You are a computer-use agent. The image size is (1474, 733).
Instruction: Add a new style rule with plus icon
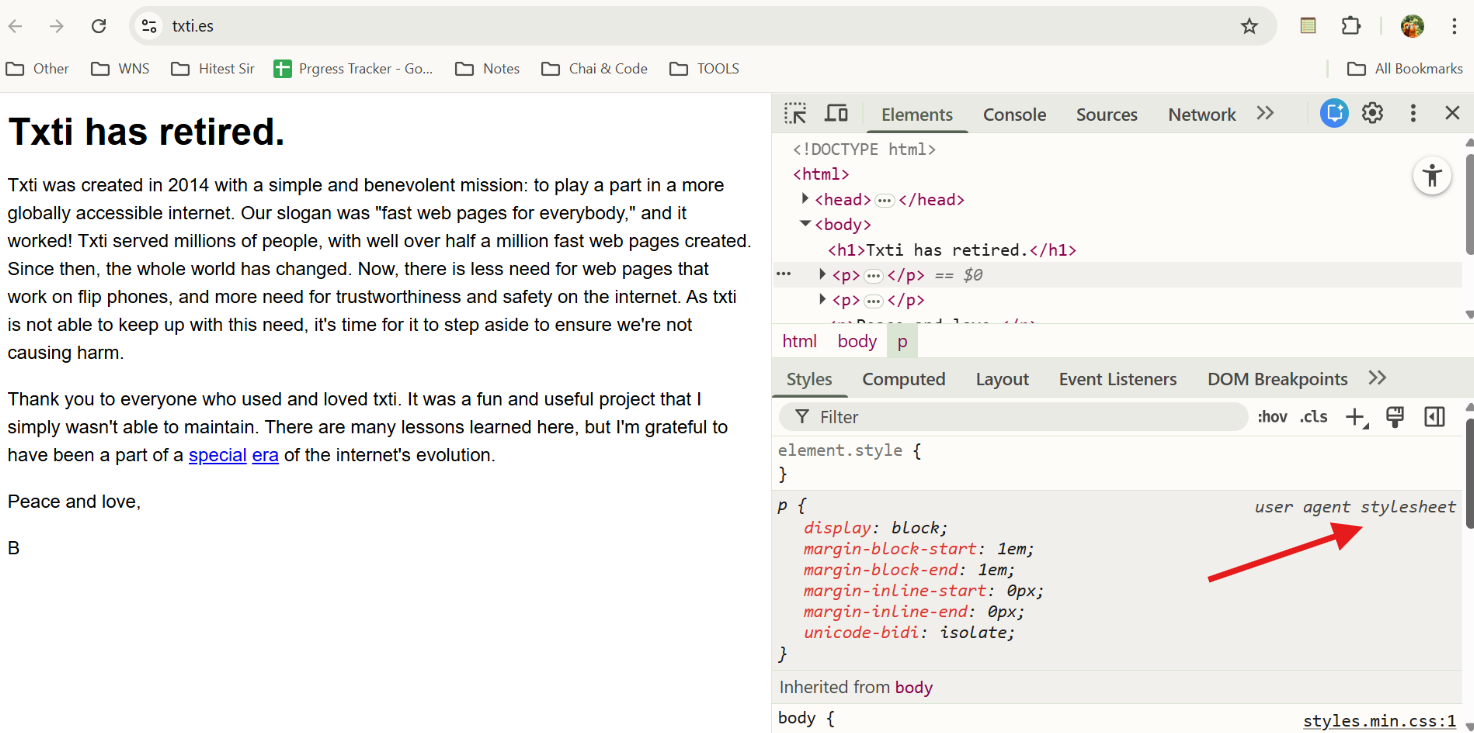point(1355,417)
